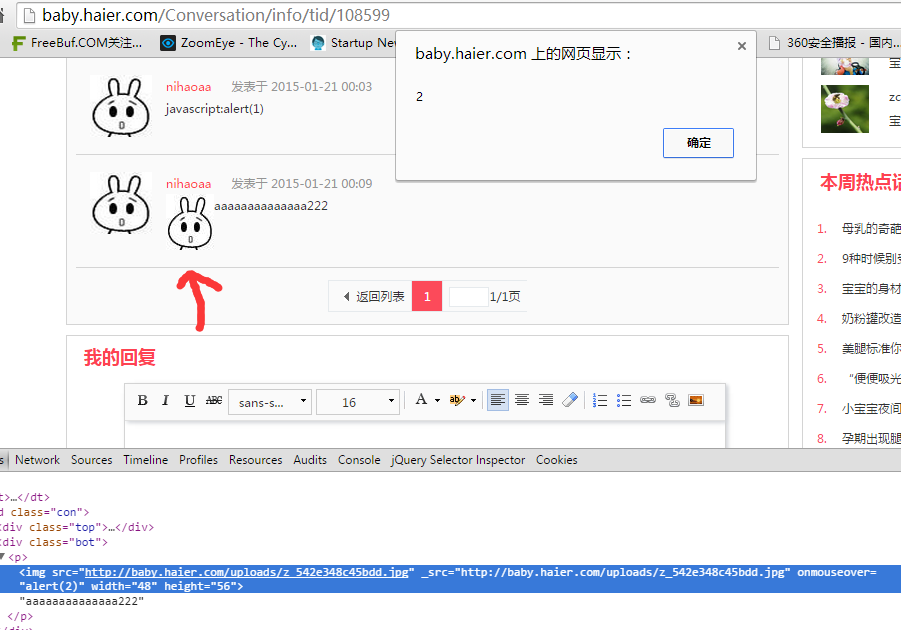Click the font color A icon

(x=421, y=399)
